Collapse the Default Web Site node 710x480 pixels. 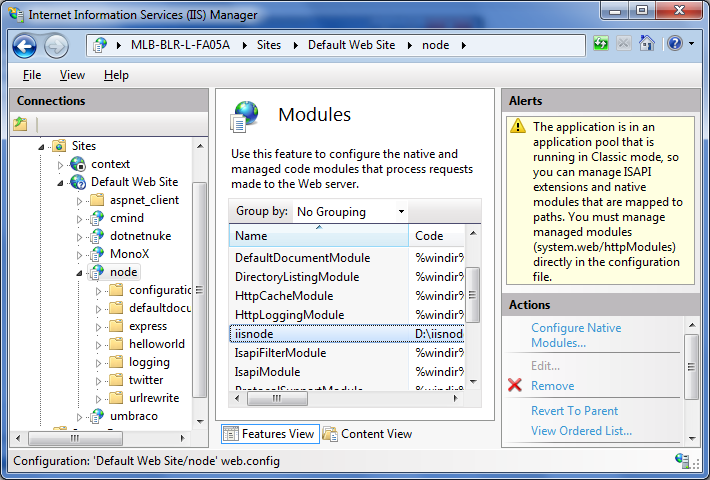click(x=60, y=183)
